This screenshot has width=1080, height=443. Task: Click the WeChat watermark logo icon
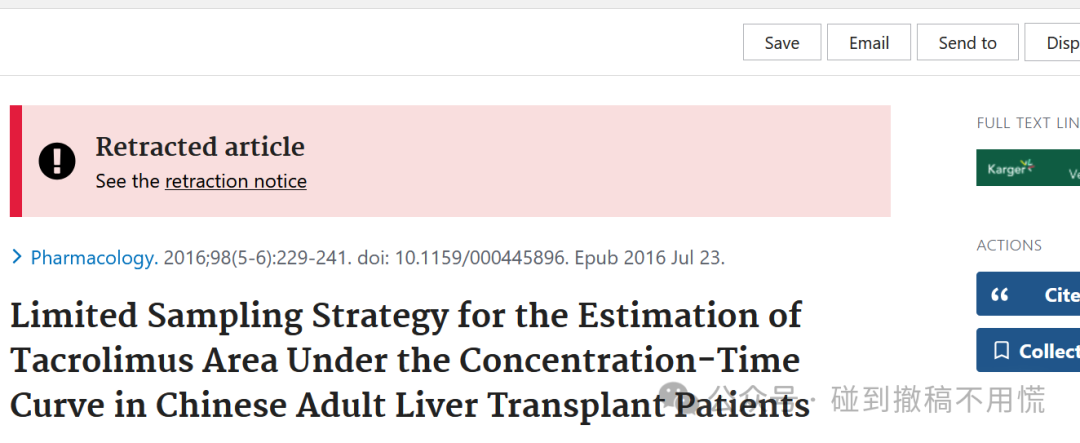[676, 397]
